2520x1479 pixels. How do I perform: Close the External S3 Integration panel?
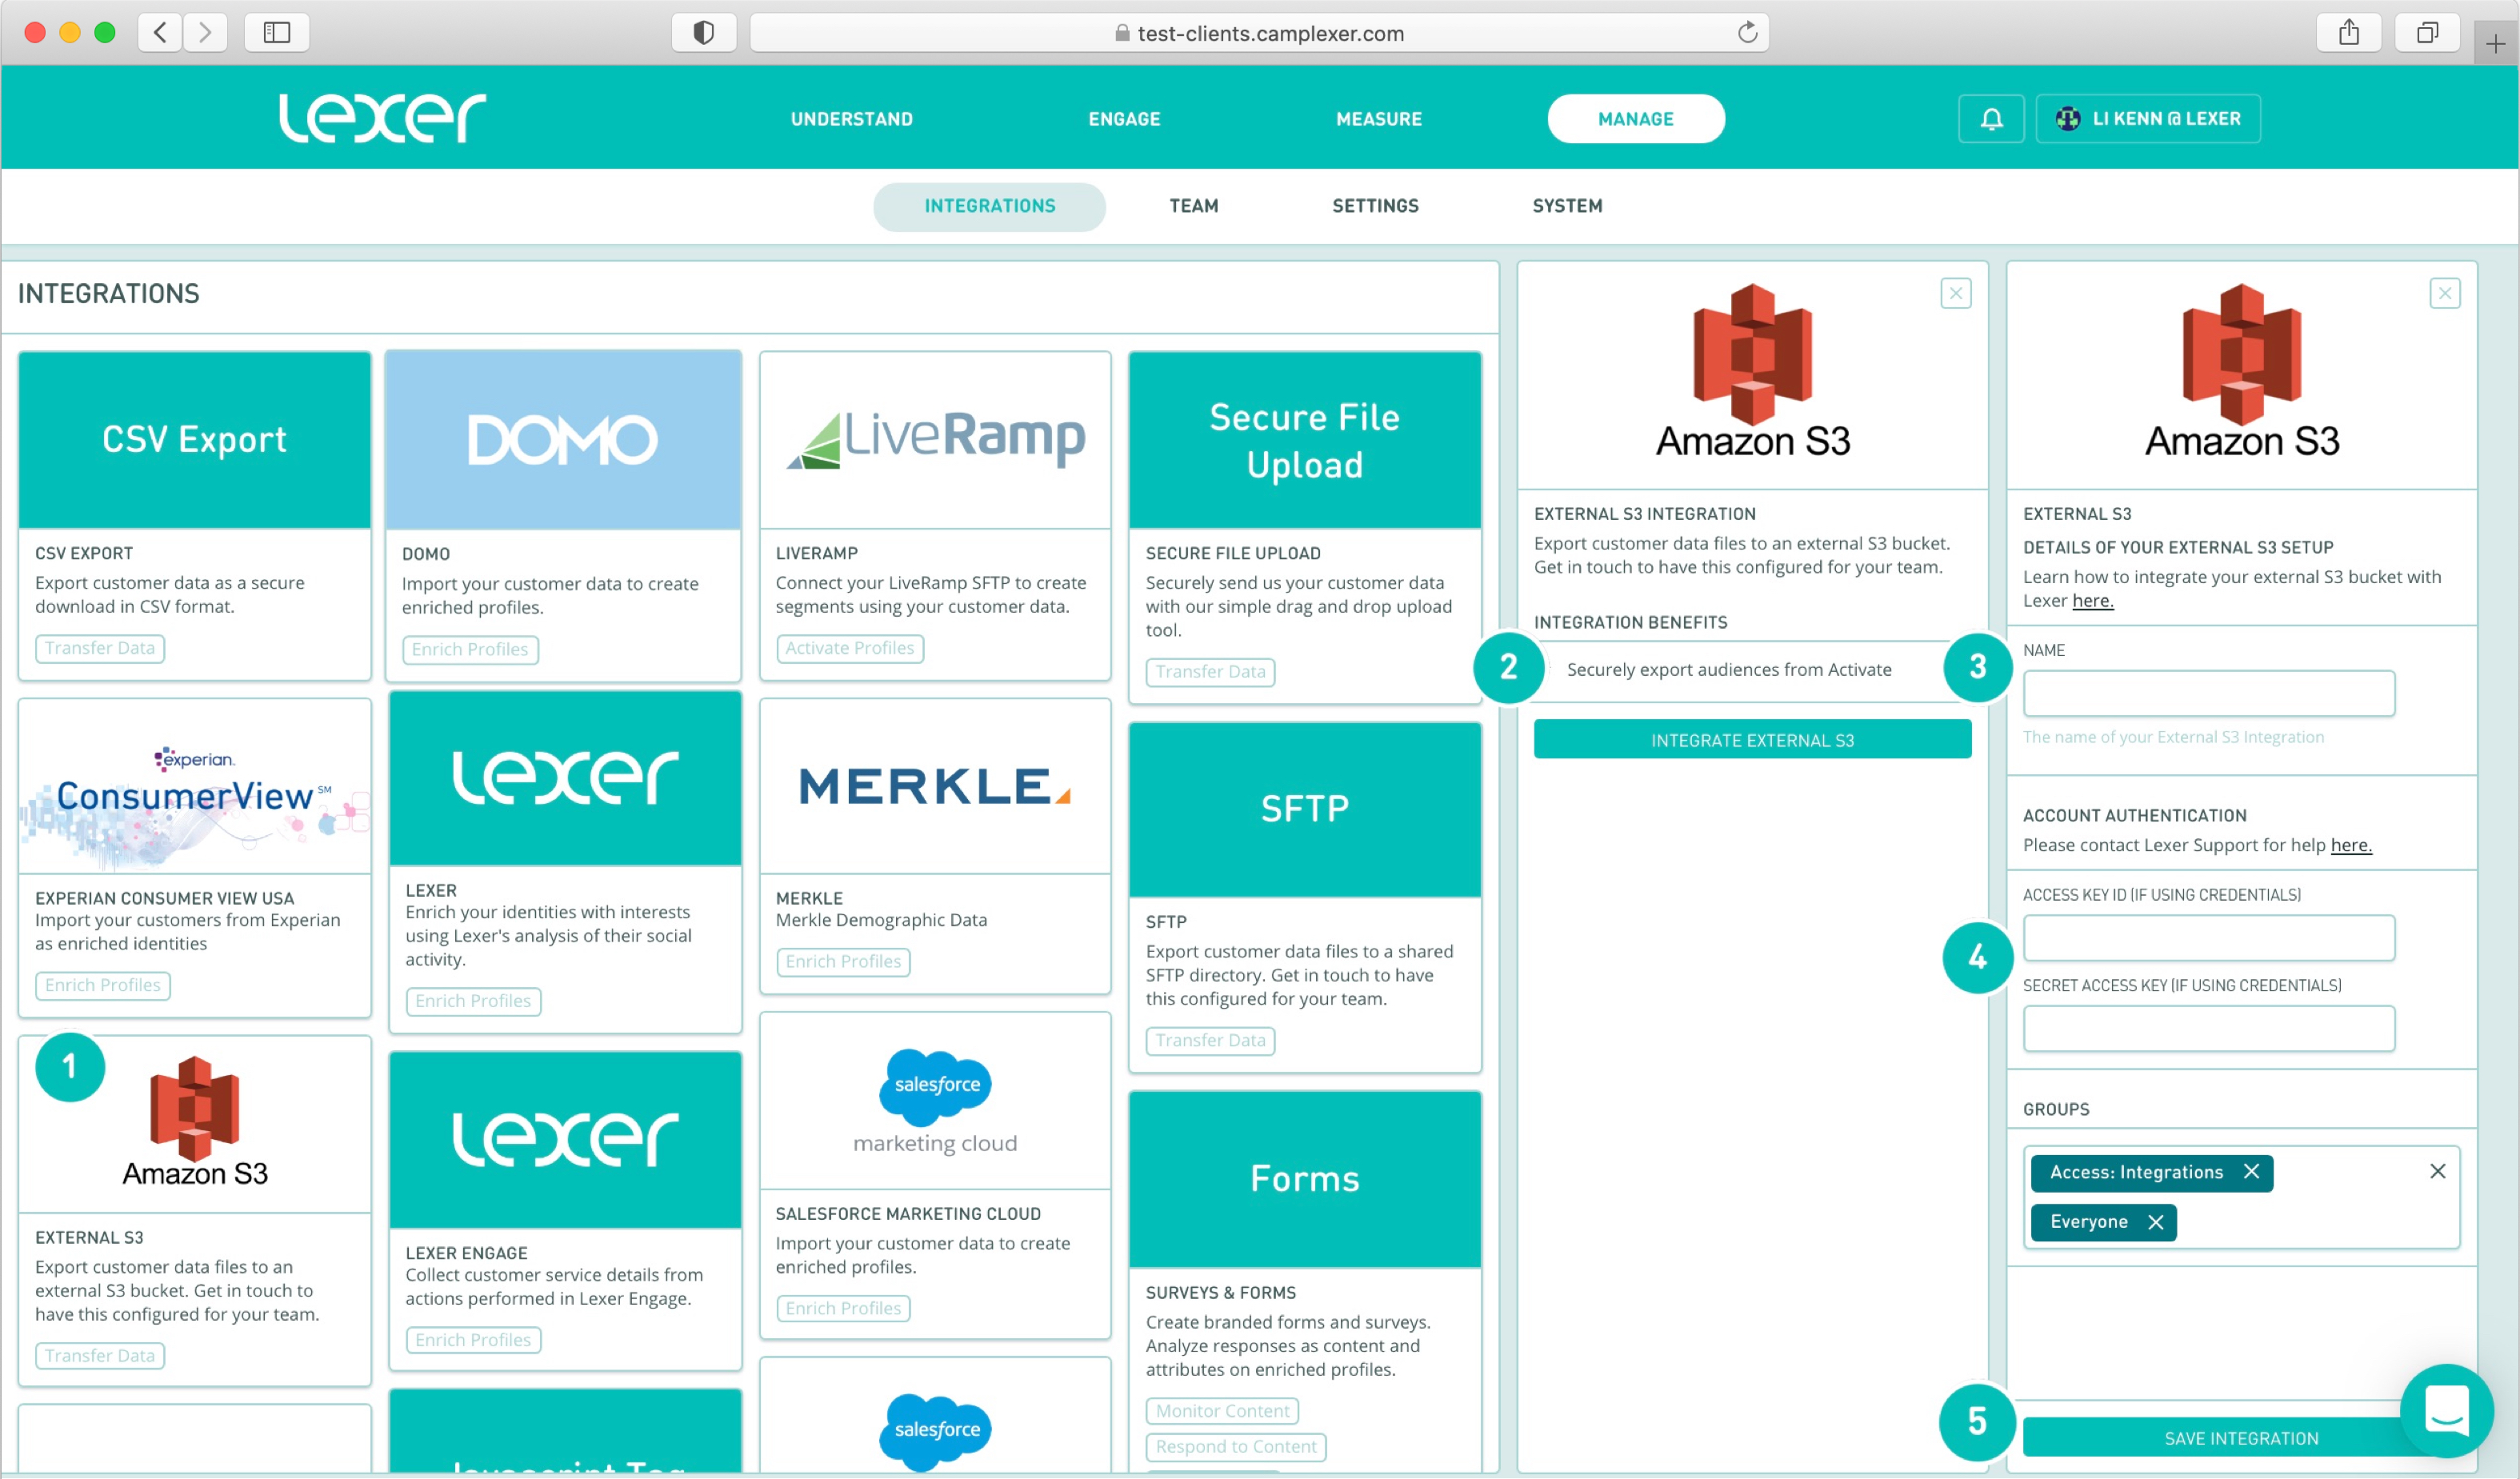(x=1955, y=294)
